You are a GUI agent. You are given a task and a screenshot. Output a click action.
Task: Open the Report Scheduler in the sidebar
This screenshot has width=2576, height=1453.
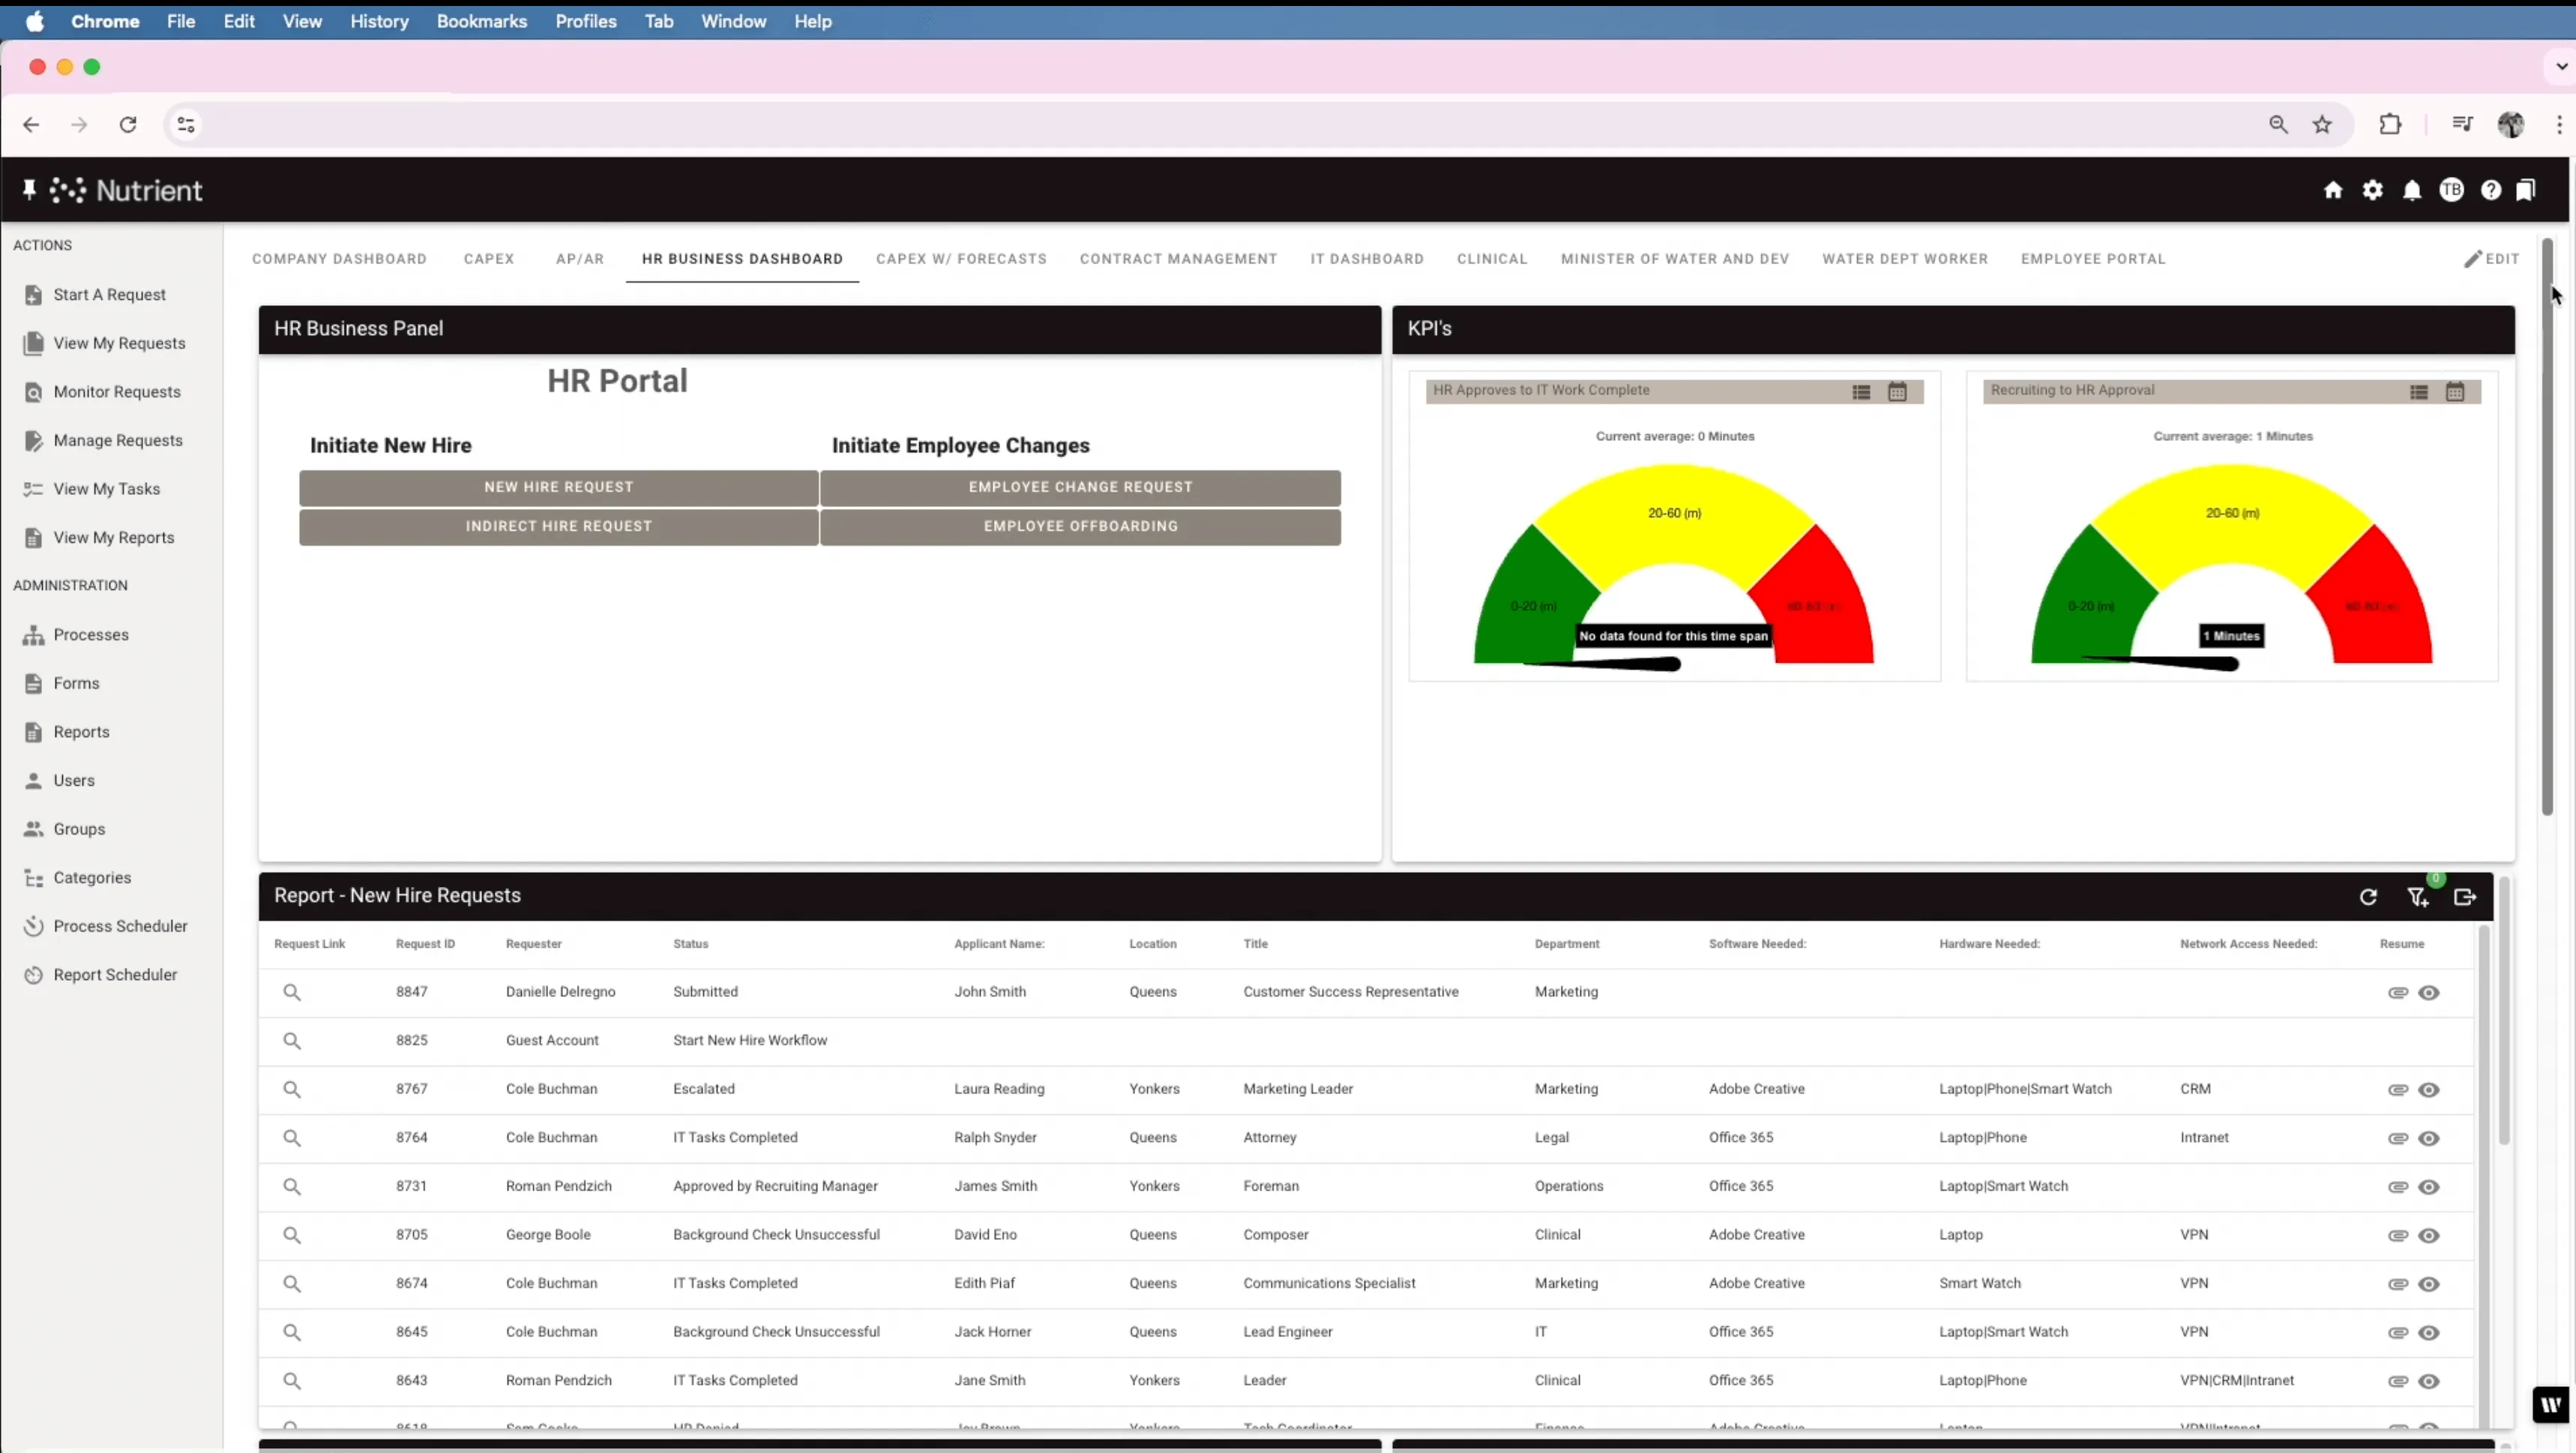[x=114, y=973]
